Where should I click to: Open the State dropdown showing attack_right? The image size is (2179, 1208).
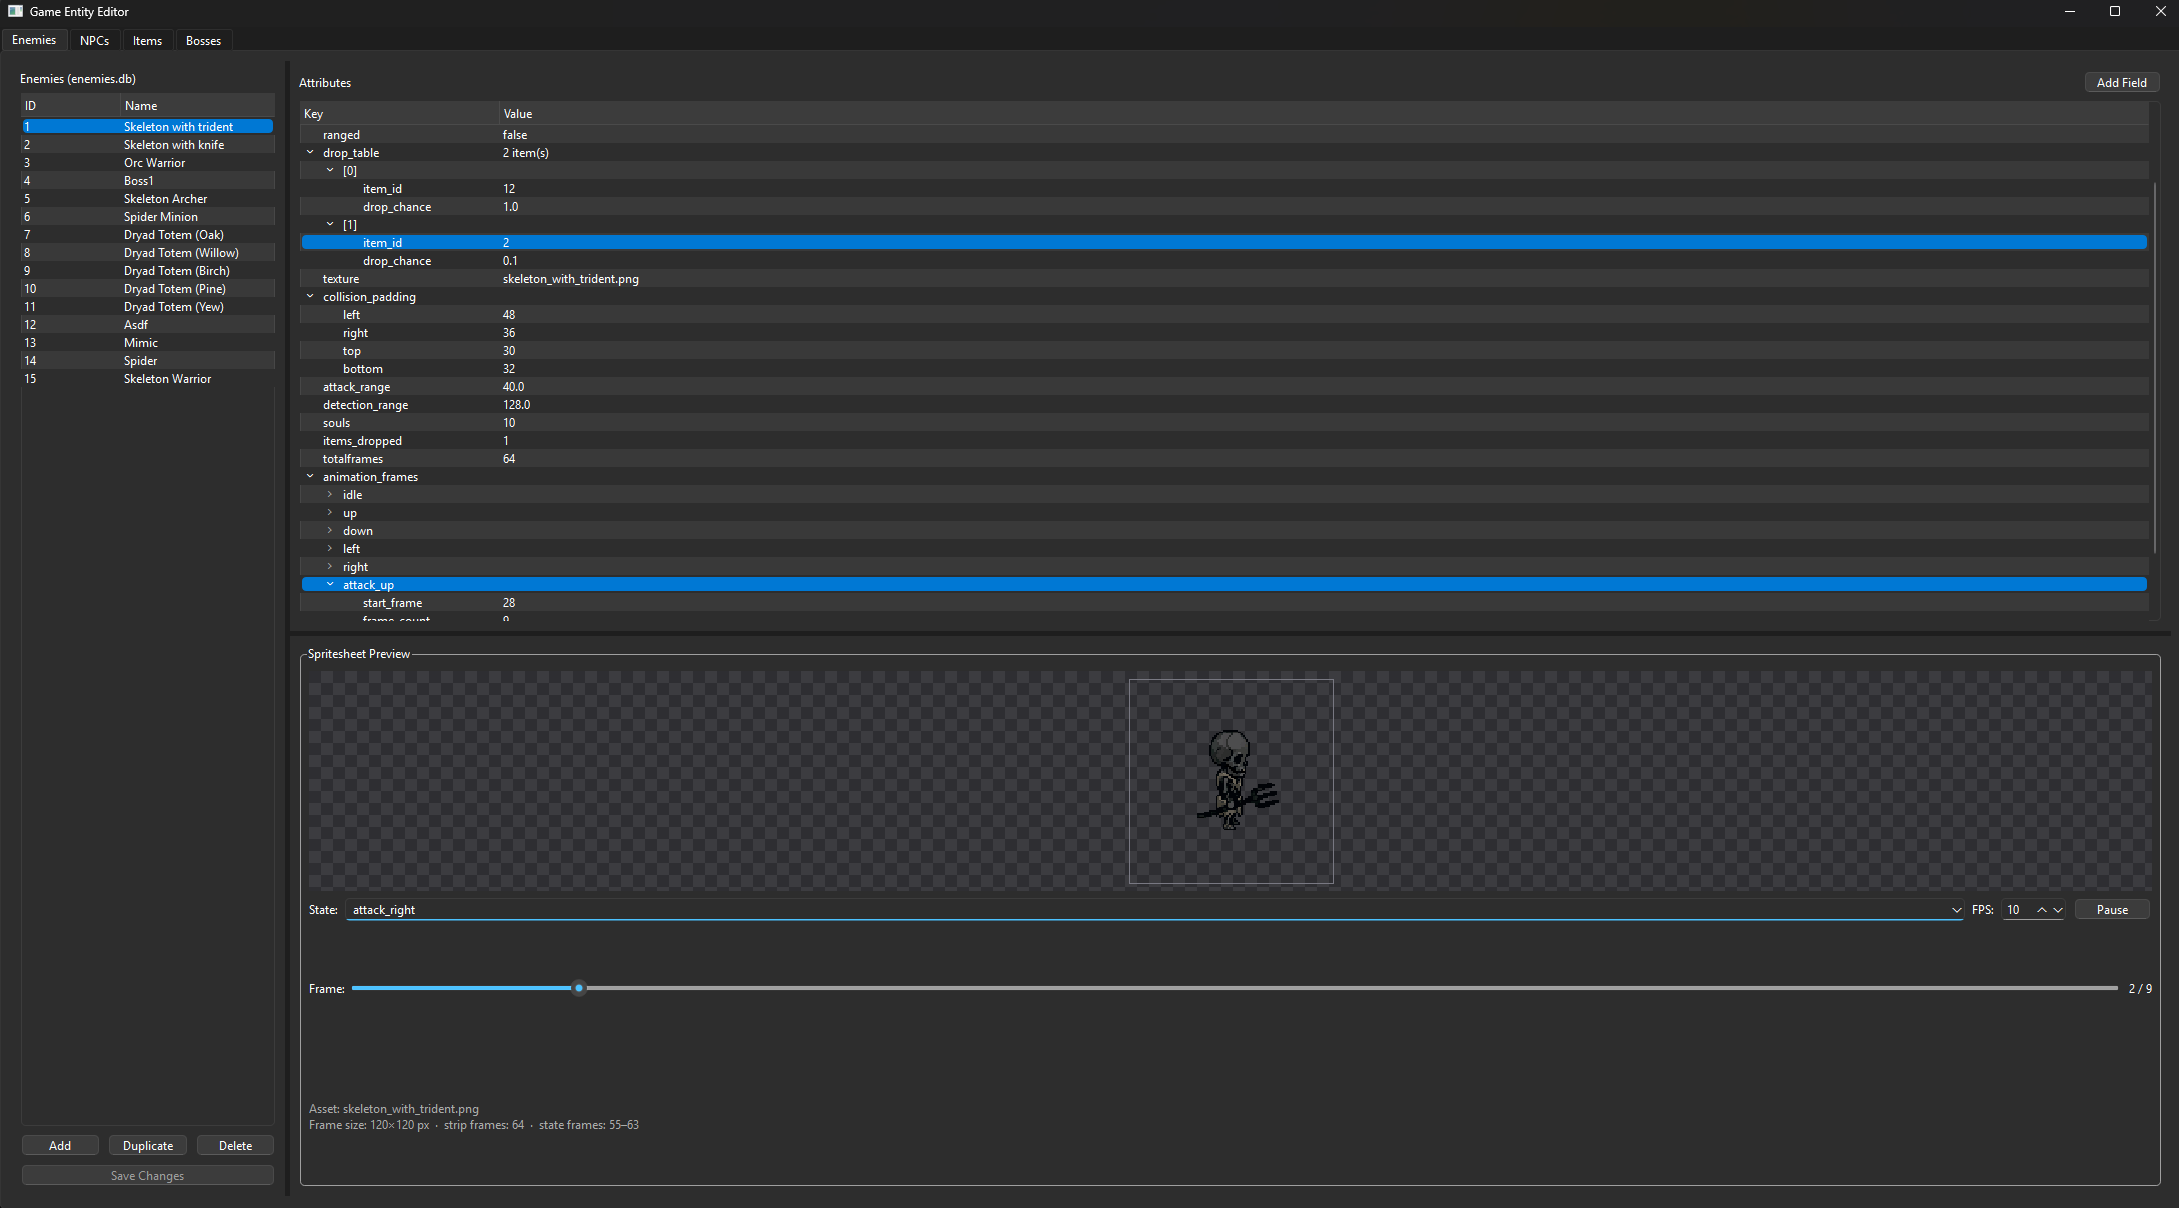pyautogui.click(x=1155, y=909)
